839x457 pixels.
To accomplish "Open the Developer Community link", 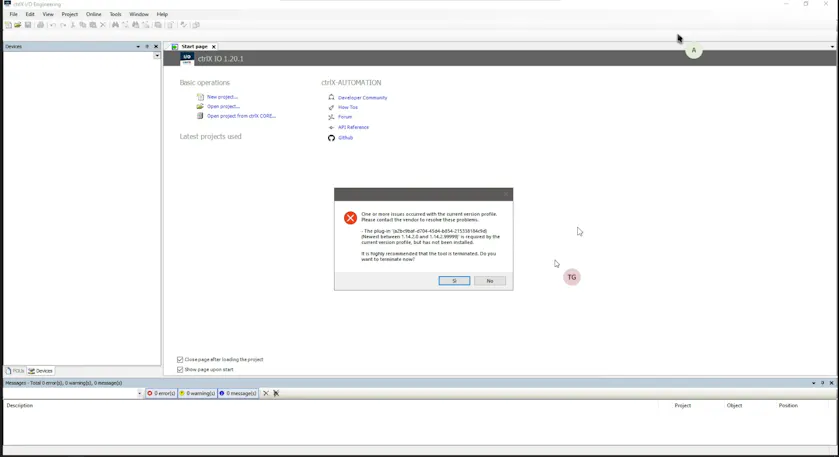I will [x=362, y=98].
